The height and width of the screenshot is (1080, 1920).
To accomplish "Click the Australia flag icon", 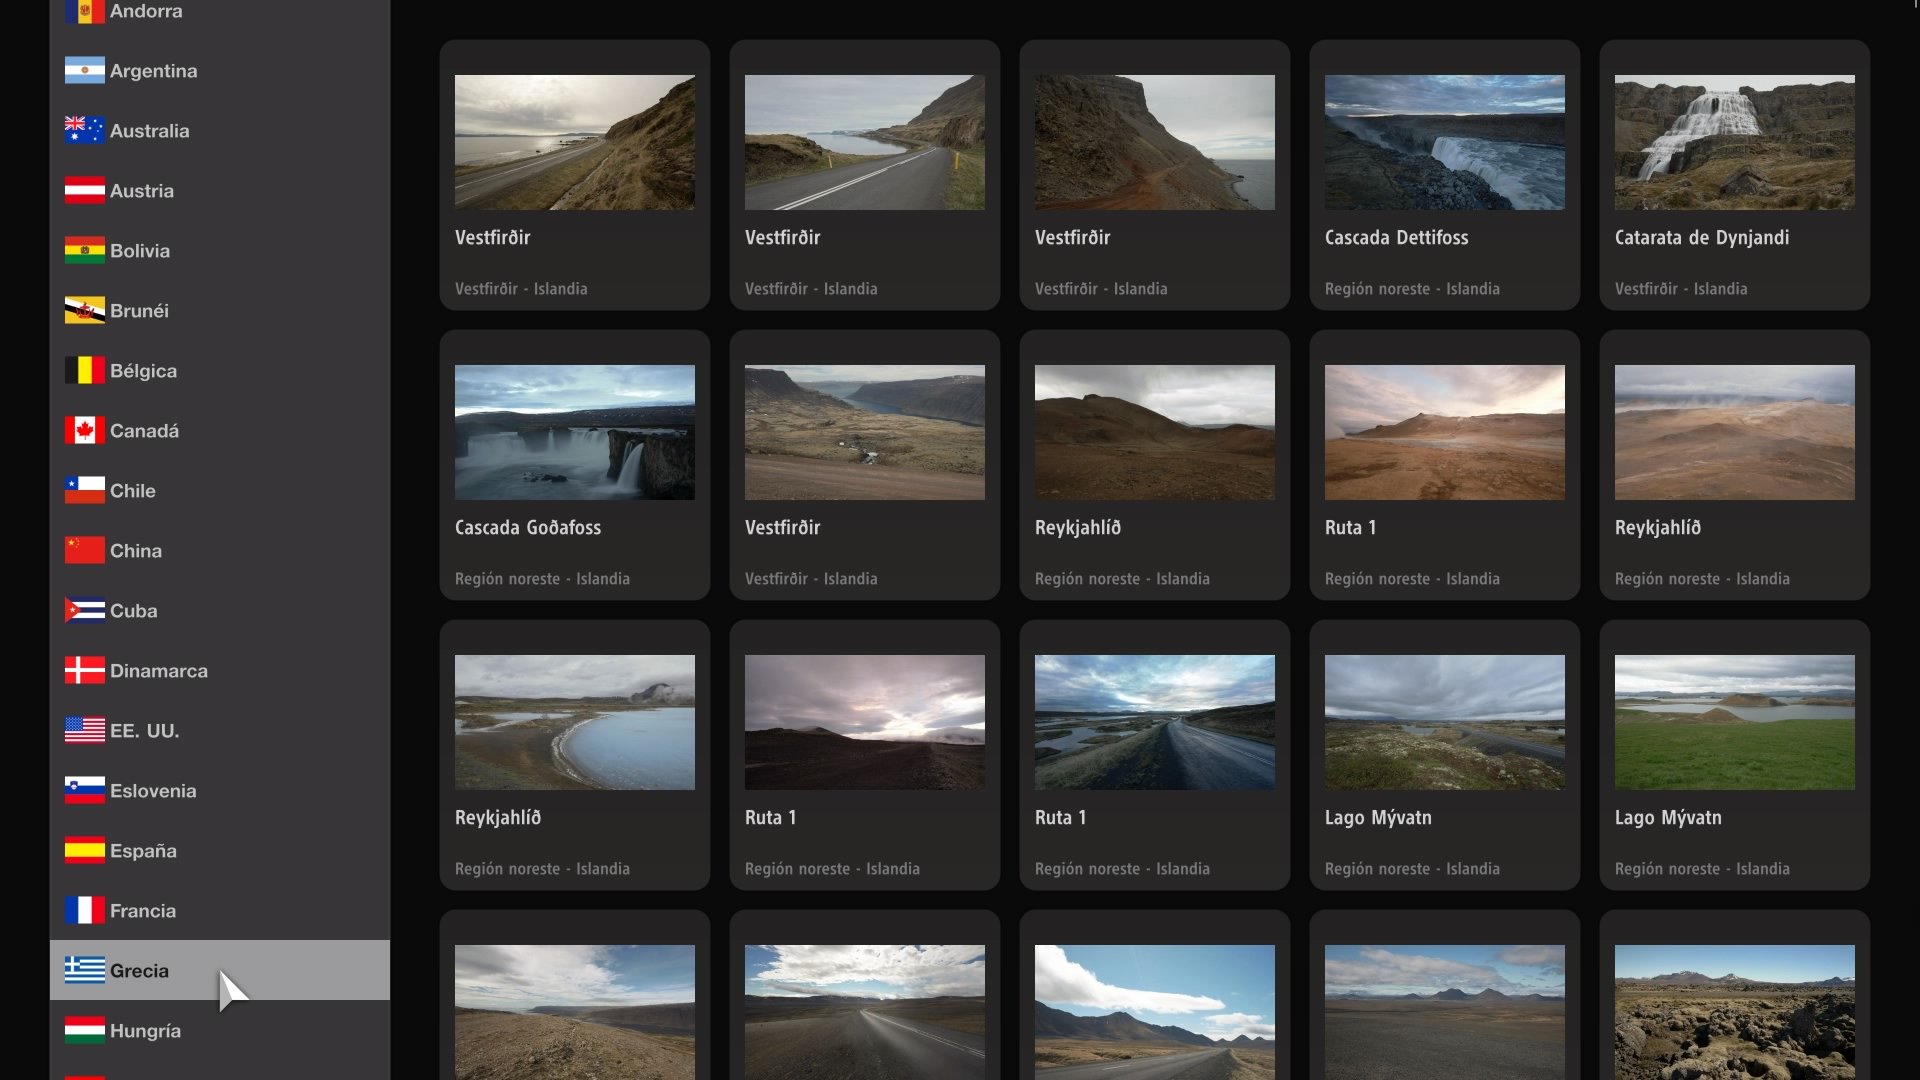I will click(x=84, y=131).
